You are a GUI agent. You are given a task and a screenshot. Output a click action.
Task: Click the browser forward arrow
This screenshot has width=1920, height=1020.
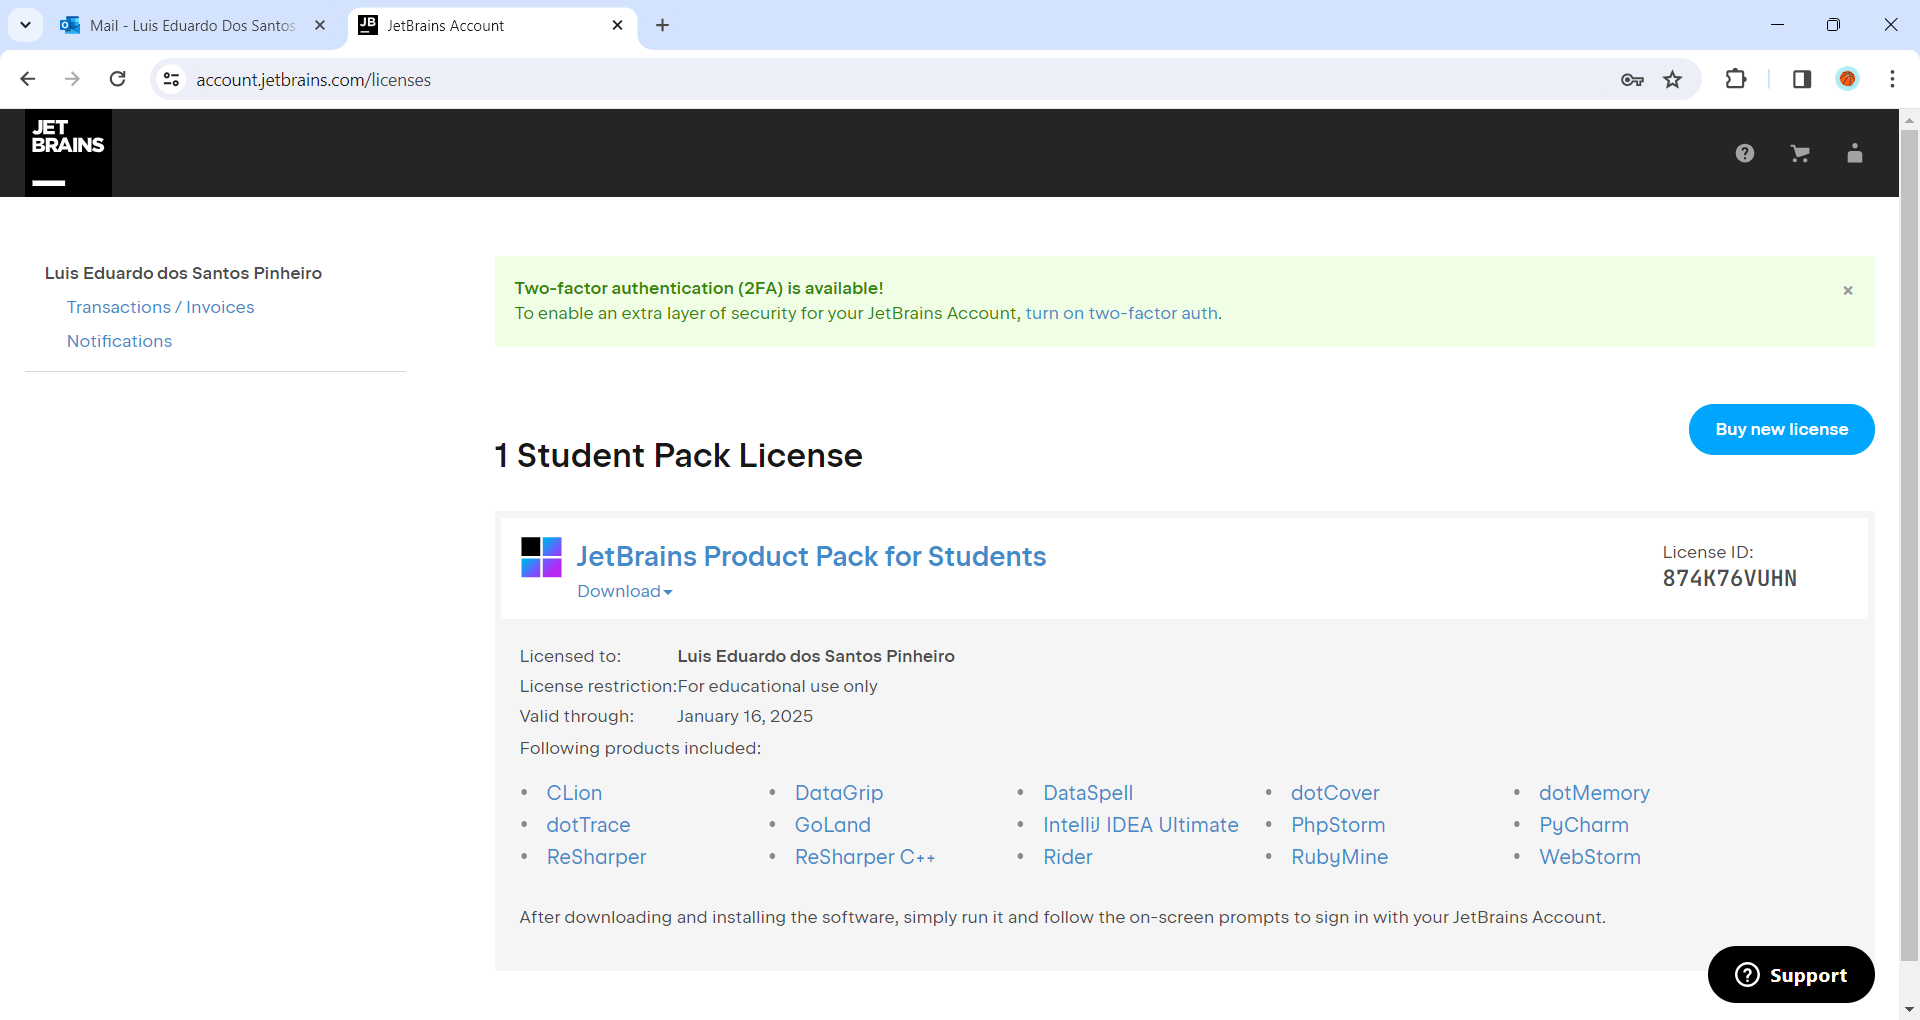click(x=72, y=79)
